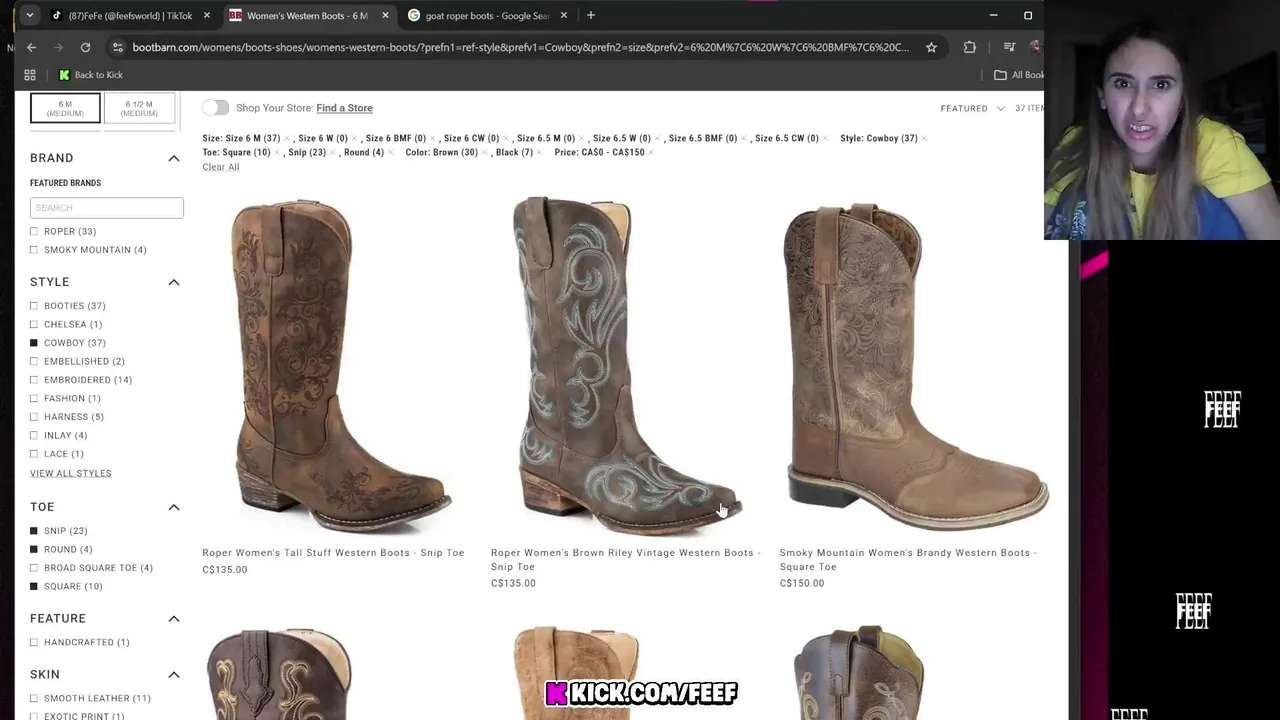Uncheck the SQUARE (10) toe checkbox

pos(34,586)
